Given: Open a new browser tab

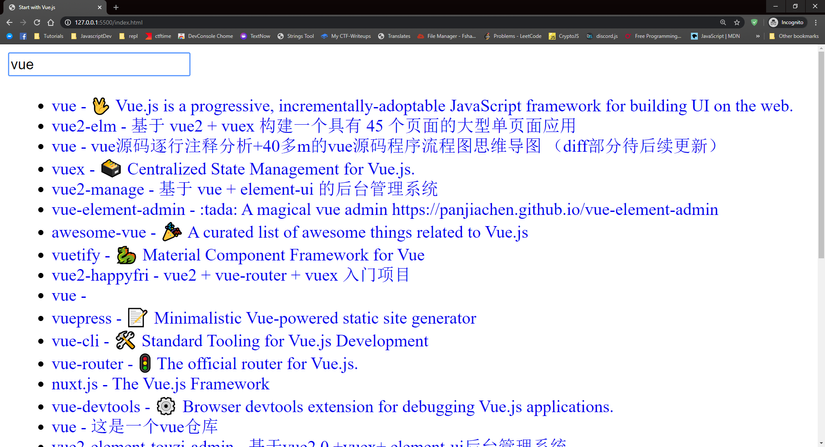Looking at the screenshot, I should coord(116,7).
